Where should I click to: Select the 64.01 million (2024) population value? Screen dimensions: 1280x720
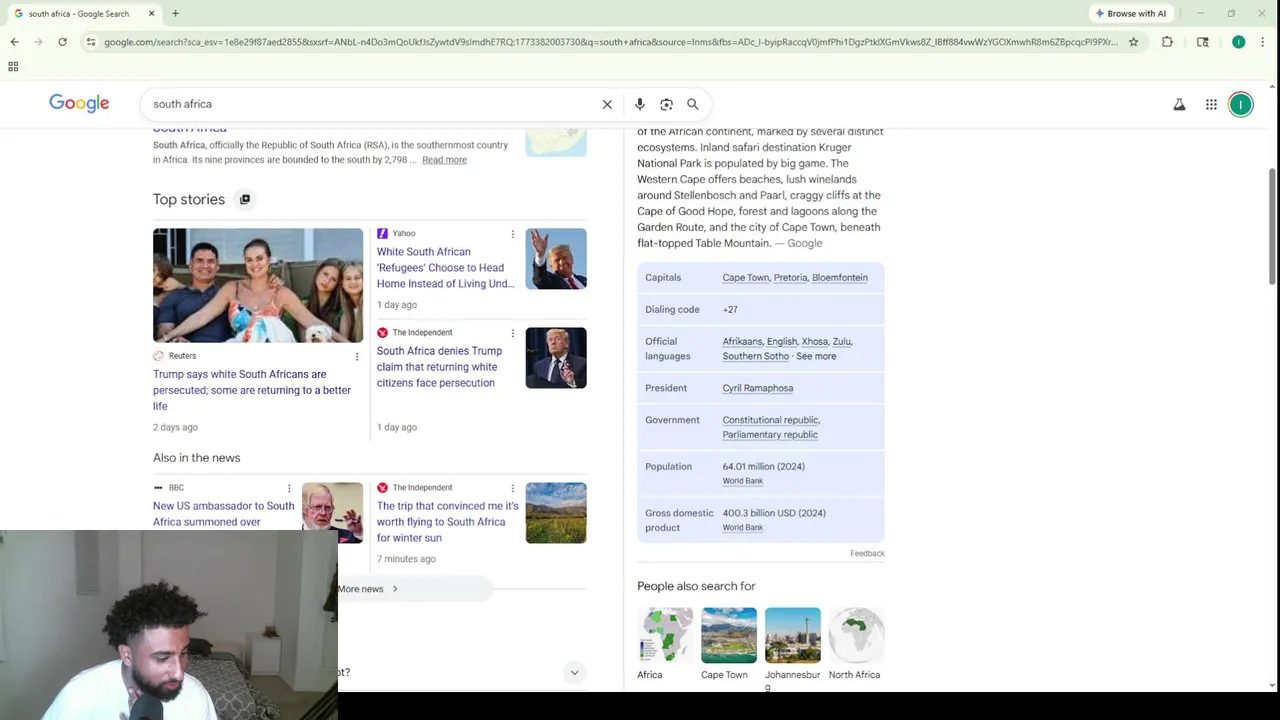(764, 467)
